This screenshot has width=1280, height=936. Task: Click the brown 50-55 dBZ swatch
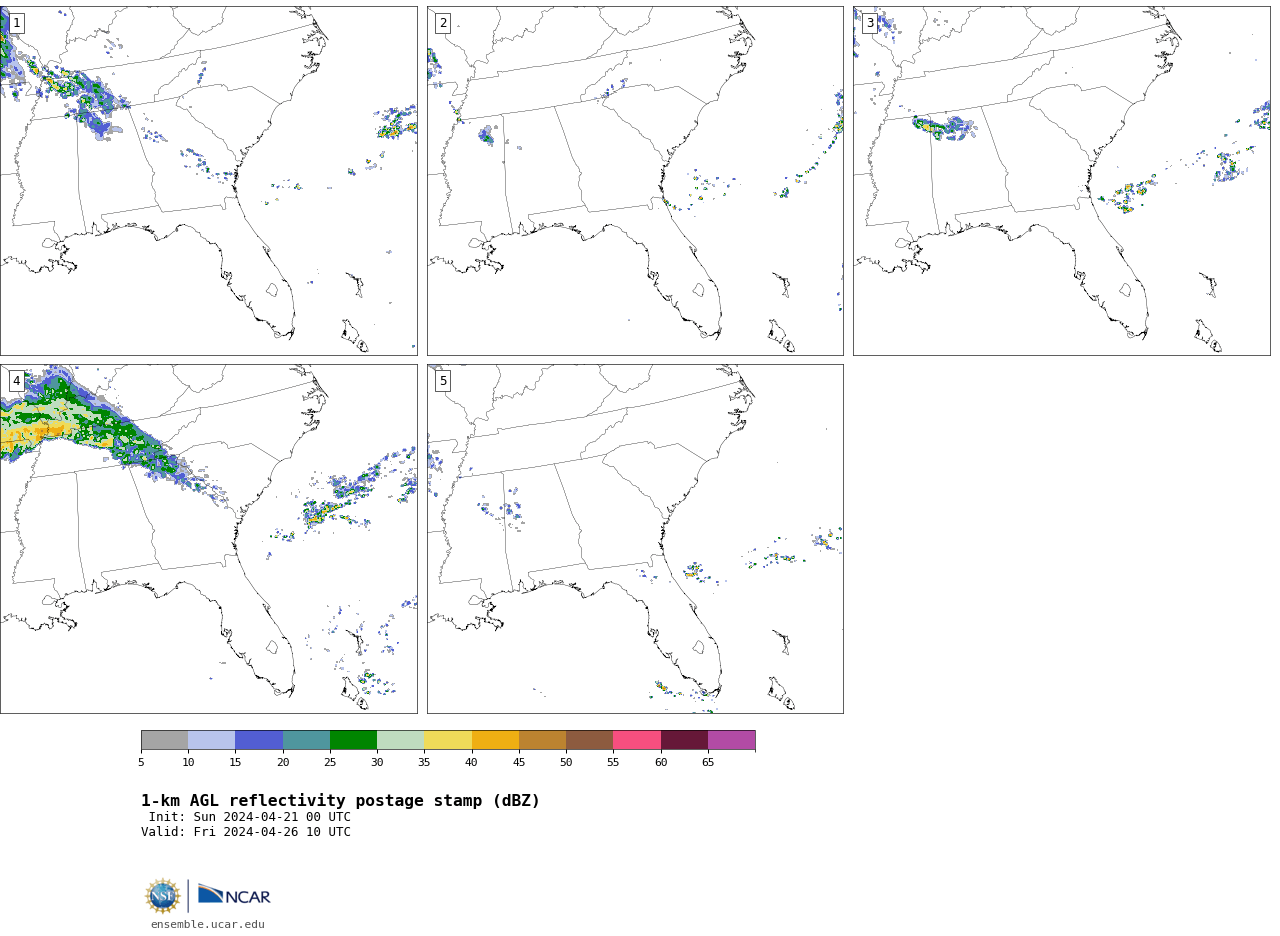coord(590,740)
